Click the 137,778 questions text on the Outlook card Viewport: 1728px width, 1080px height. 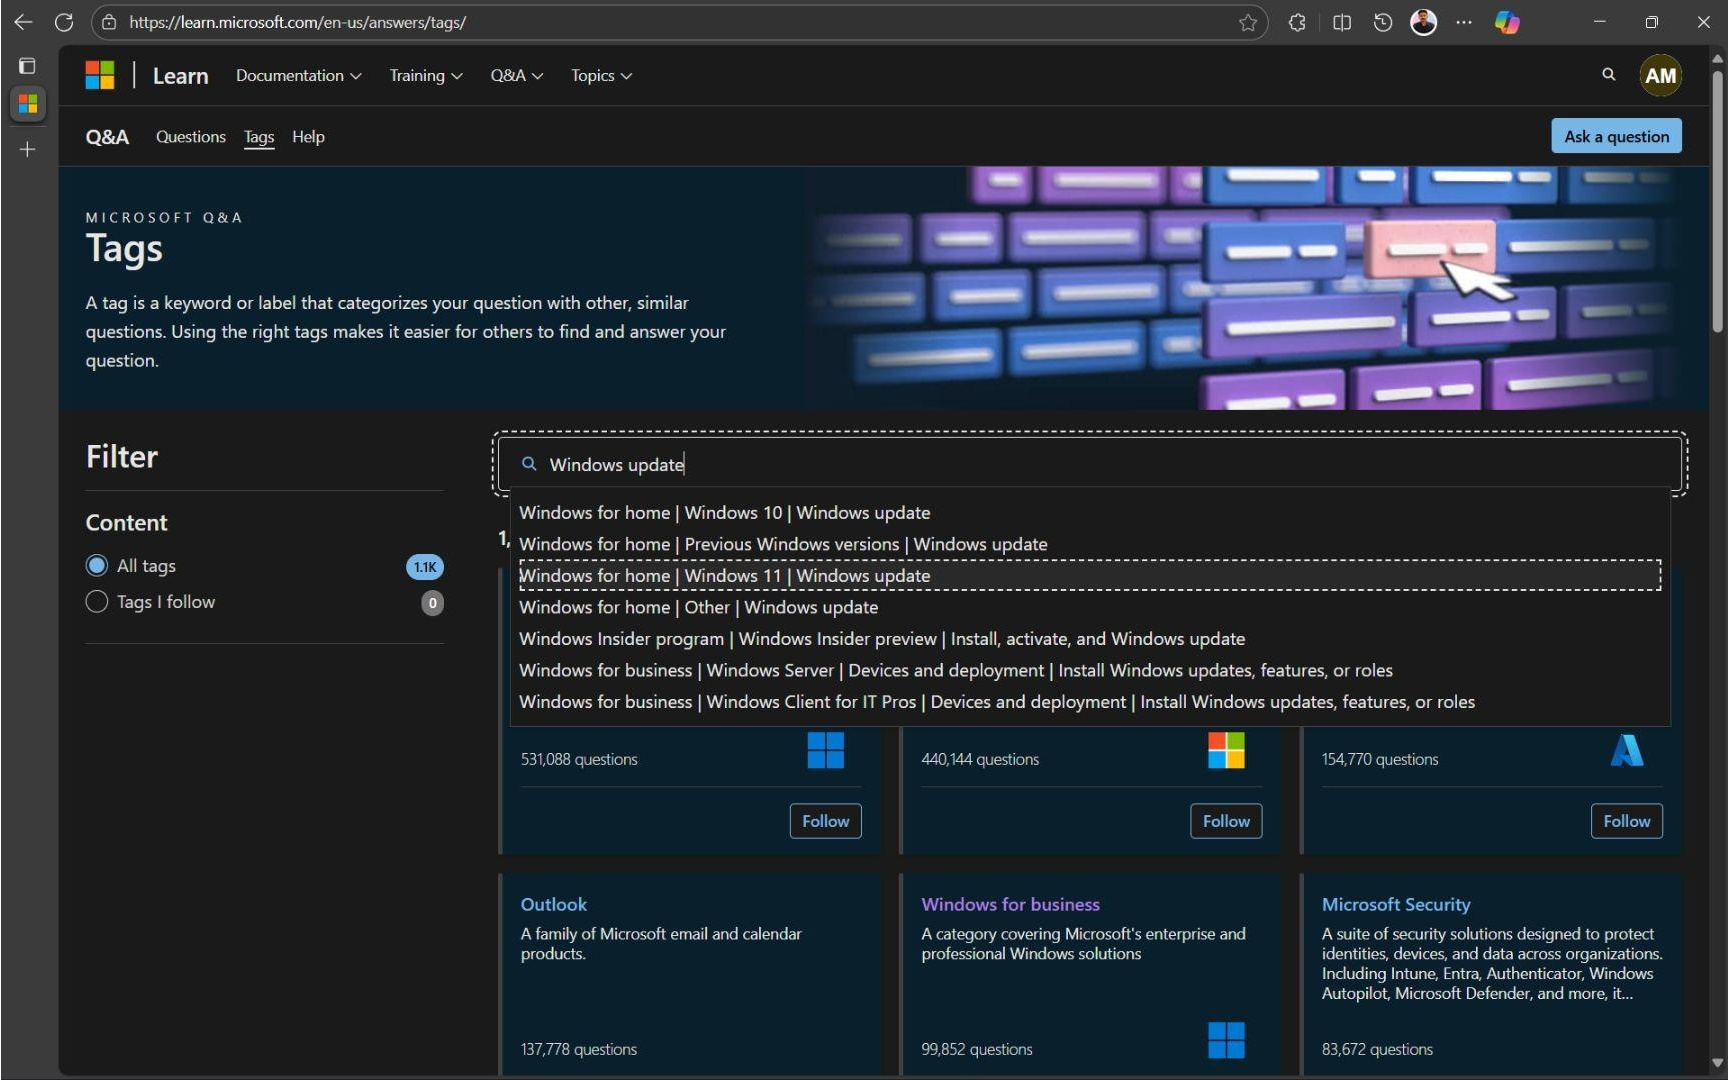(579, 1049)
